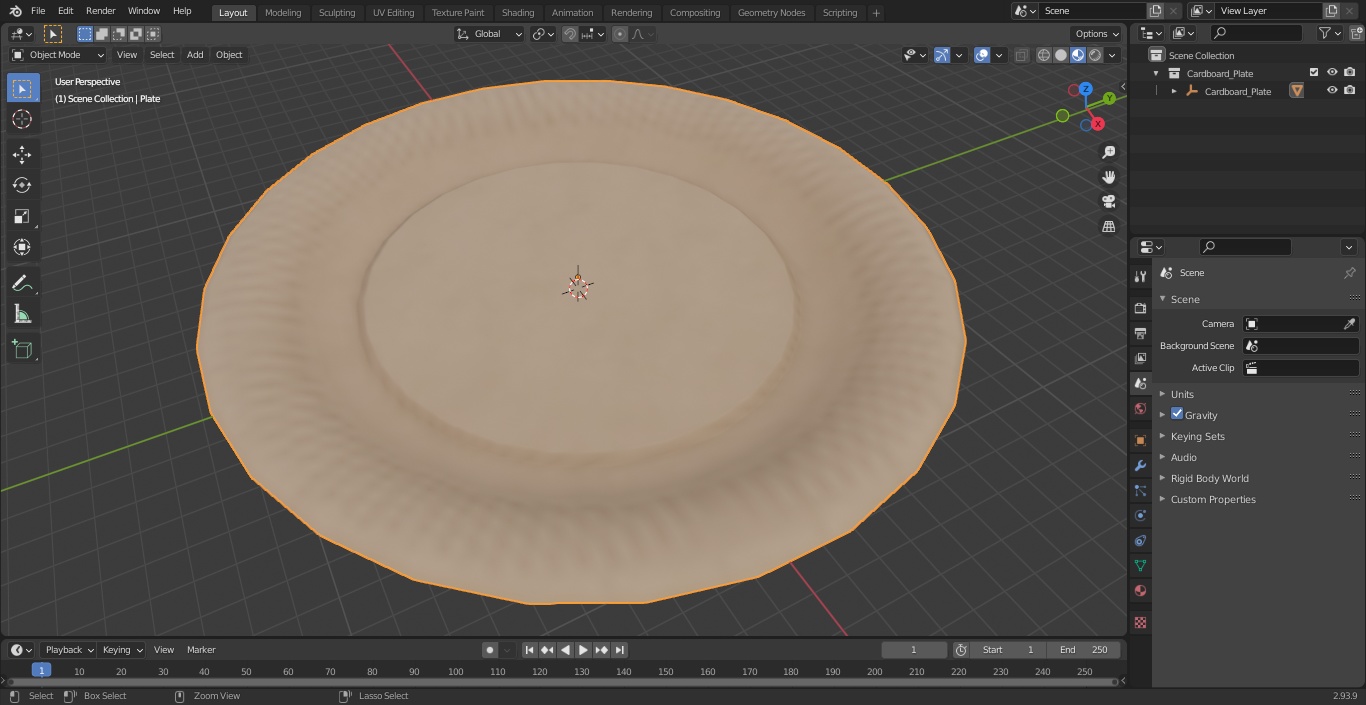
Task: Open the Physics properties tab
Action: (x=1140, y=515)
